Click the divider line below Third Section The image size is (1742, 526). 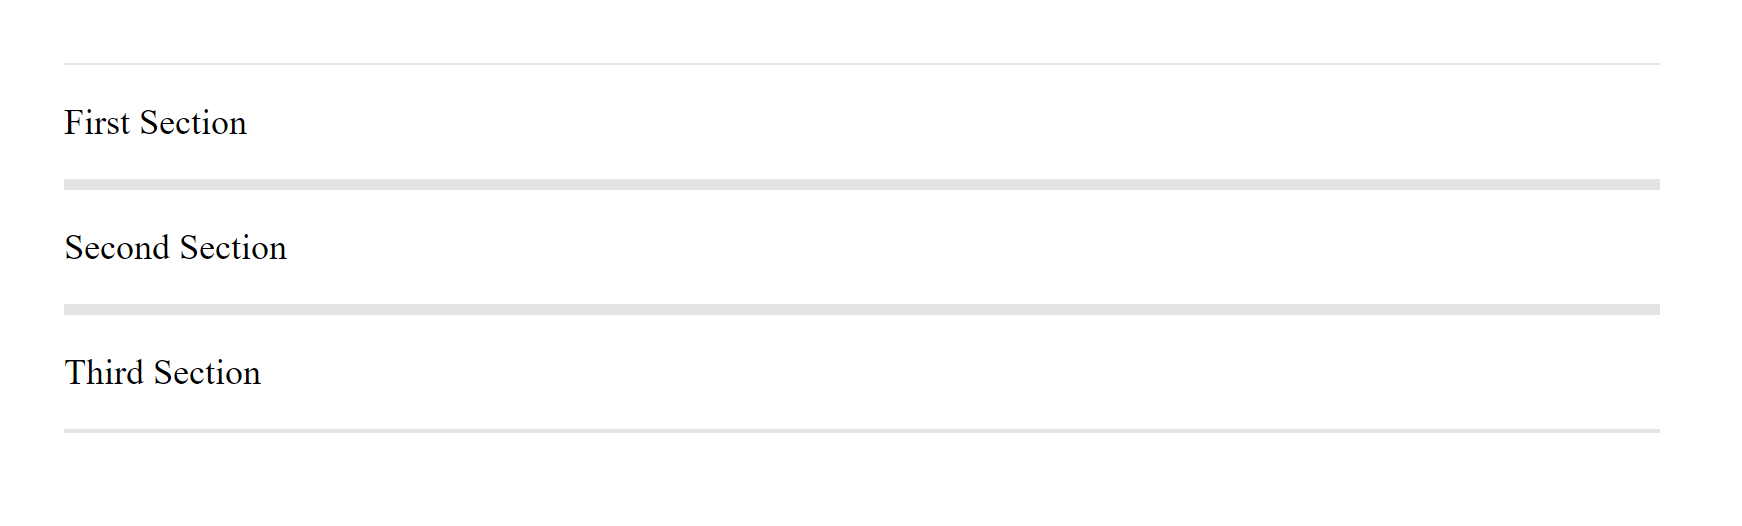pyautogui.click(x=861, y=431)
